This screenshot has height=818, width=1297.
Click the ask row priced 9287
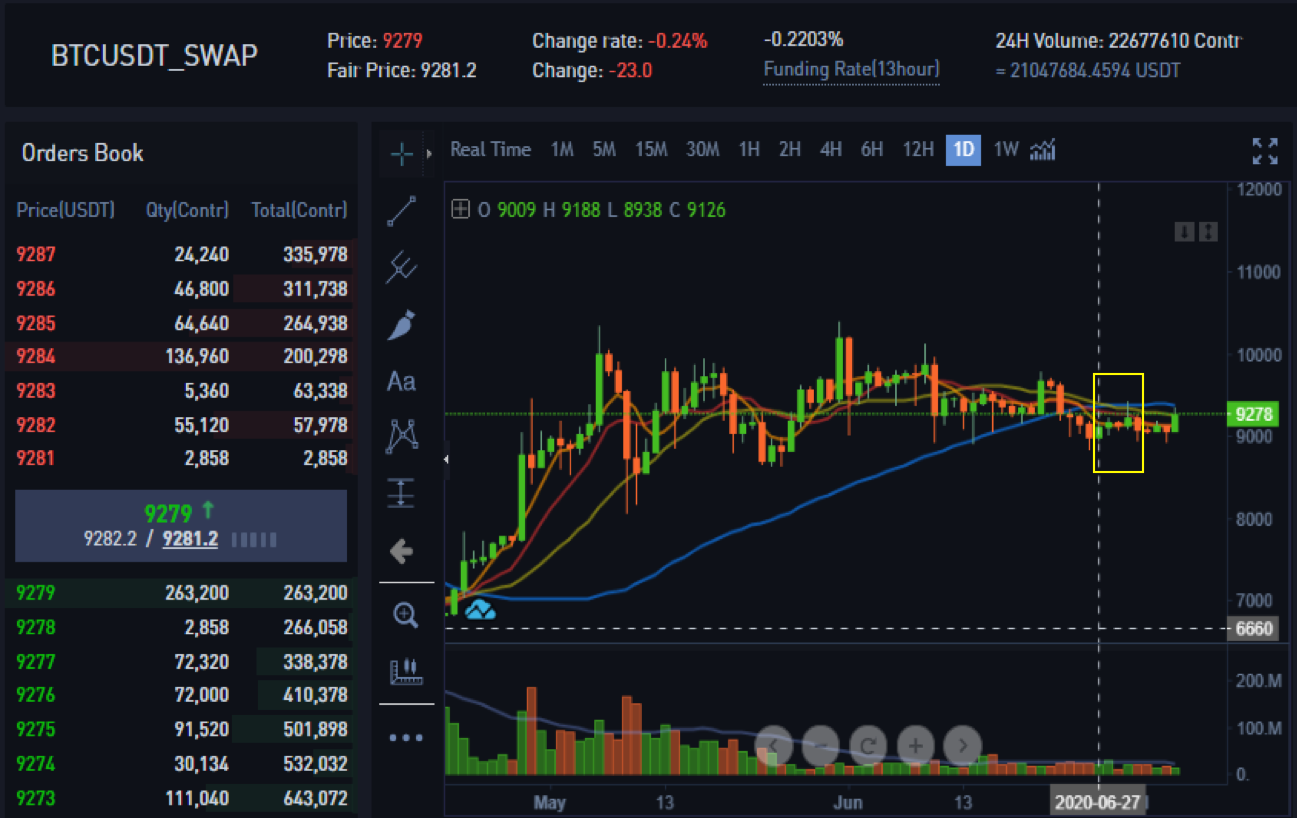[181, 254]
